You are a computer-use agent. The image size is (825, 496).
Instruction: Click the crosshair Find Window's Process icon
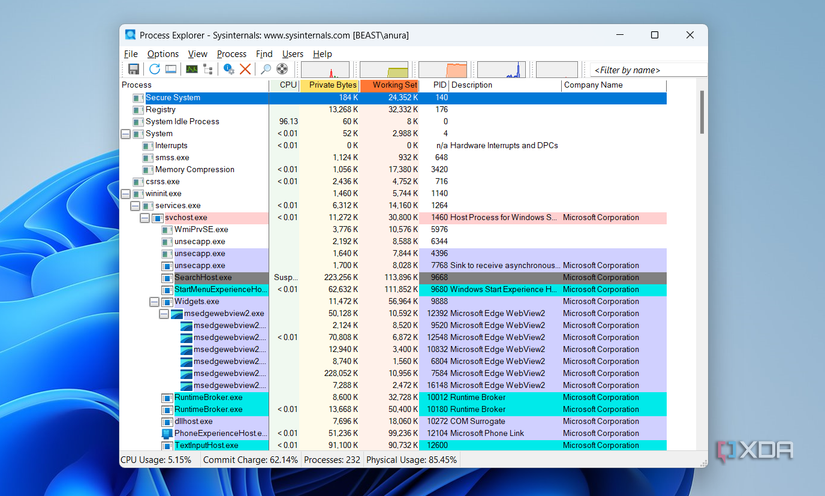pyautogui.click(x=283, y=69)
